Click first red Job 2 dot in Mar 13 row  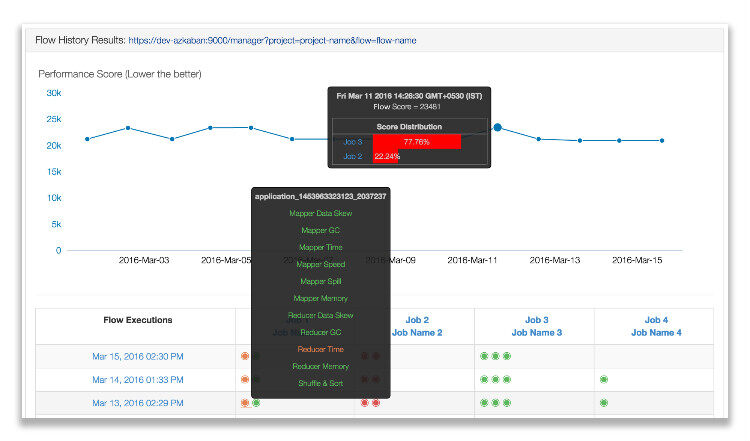(x=364, y=403)
